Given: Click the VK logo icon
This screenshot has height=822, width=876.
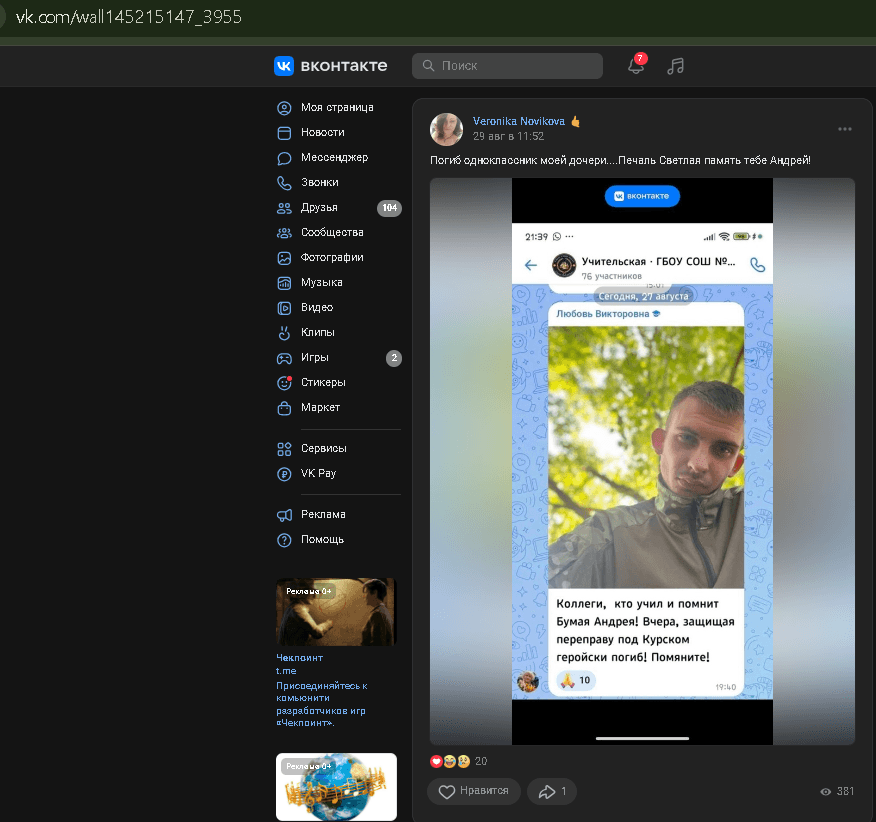Looking at the screenshot, I should tap(284, 66).
